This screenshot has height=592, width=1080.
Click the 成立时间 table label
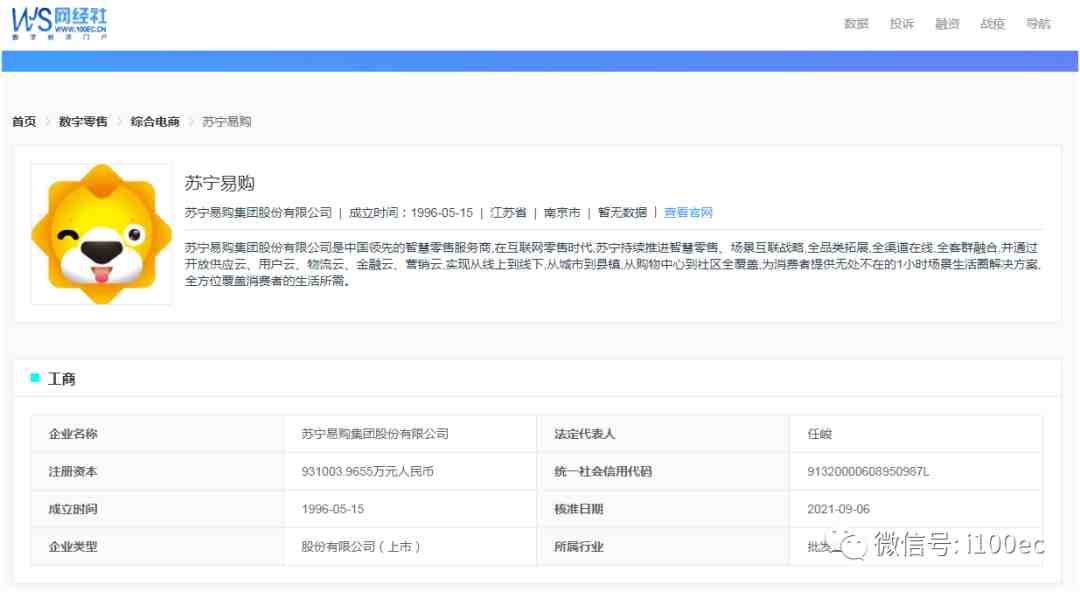click(x=73, y=509)
